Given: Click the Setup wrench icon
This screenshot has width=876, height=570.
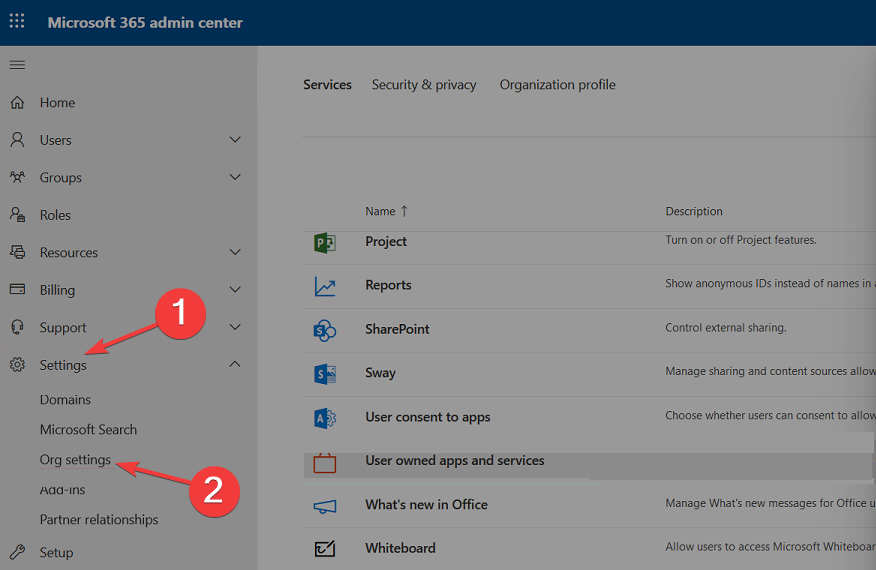Looking at the screenshot, I should (x=17, y=552).
